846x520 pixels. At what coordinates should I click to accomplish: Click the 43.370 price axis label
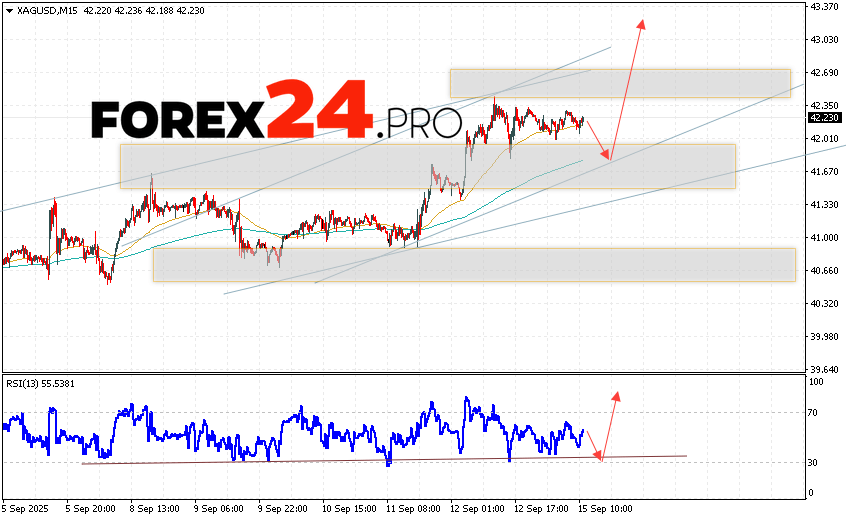click(826, 7)
